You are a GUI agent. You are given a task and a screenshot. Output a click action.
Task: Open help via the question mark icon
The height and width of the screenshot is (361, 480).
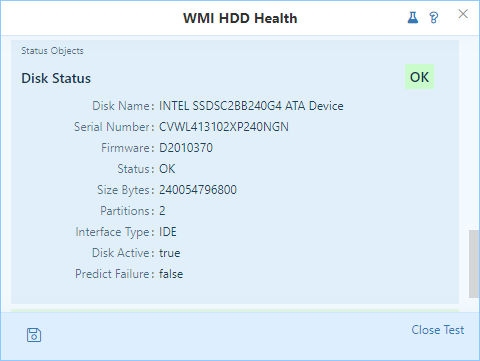click(434, 17)
